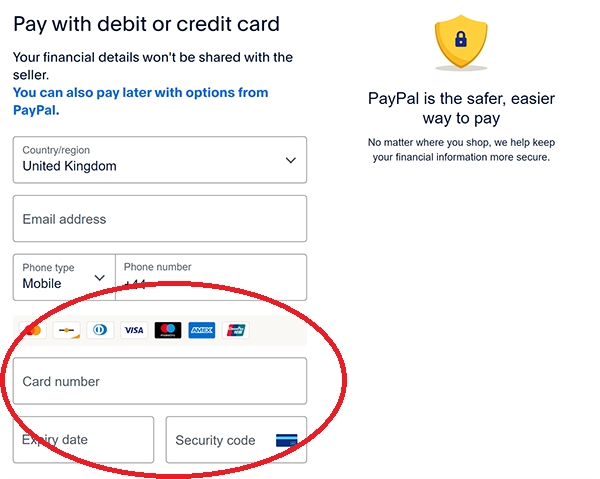
Task: Click the Diners Club card logo
Action: (x=100, y=330)
